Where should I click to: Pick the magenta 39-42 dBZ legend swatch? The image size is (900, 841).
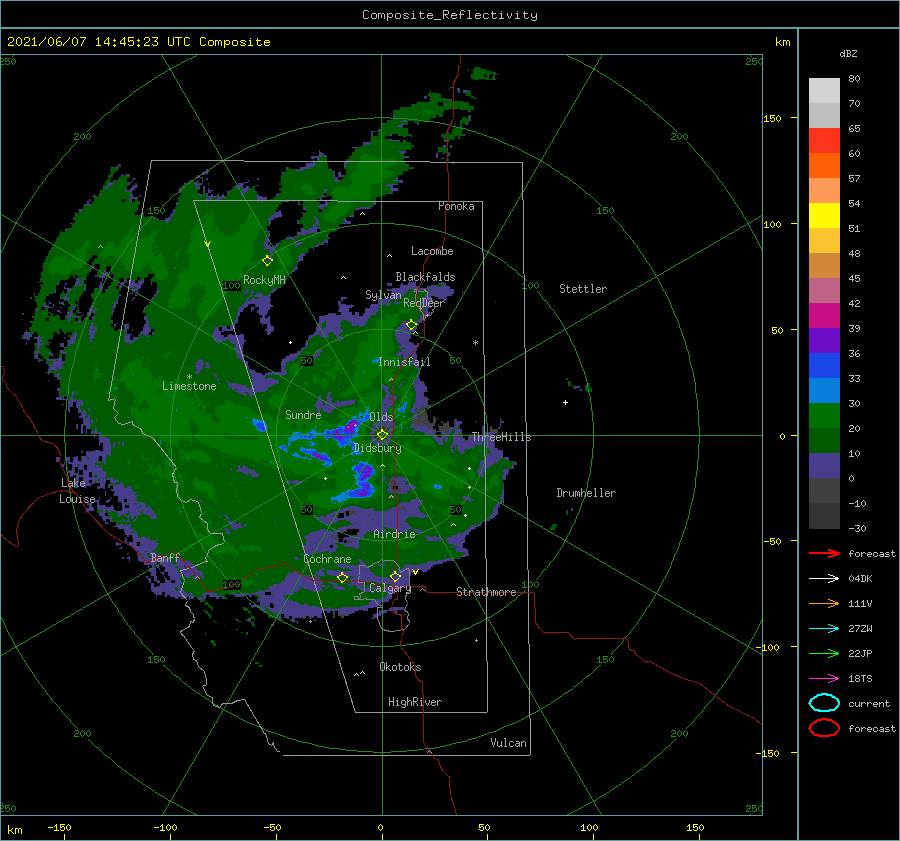pyautogui.click(x=824, y=315)
